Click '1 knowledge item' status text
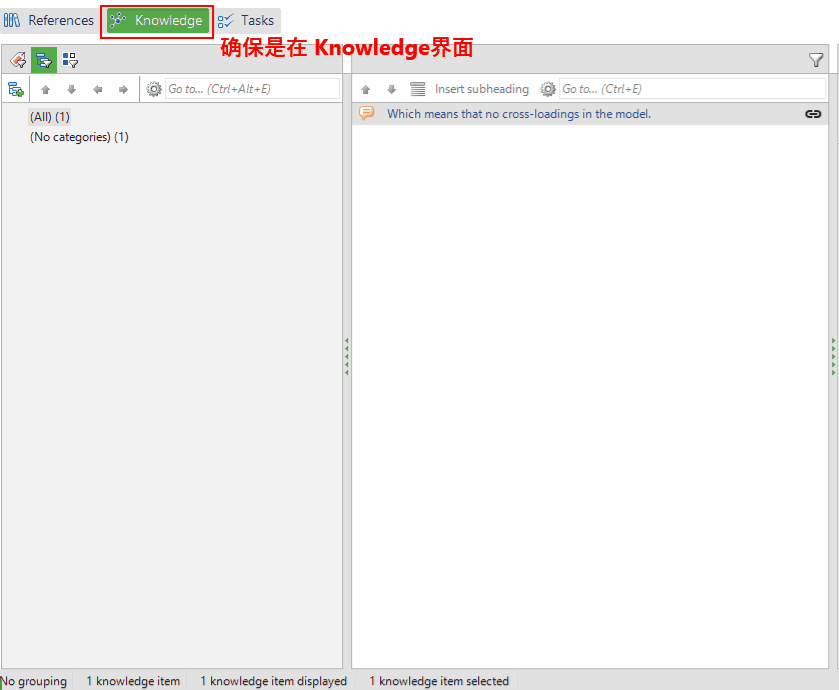This screenshot has width=839, height=690. click(133, 681)
